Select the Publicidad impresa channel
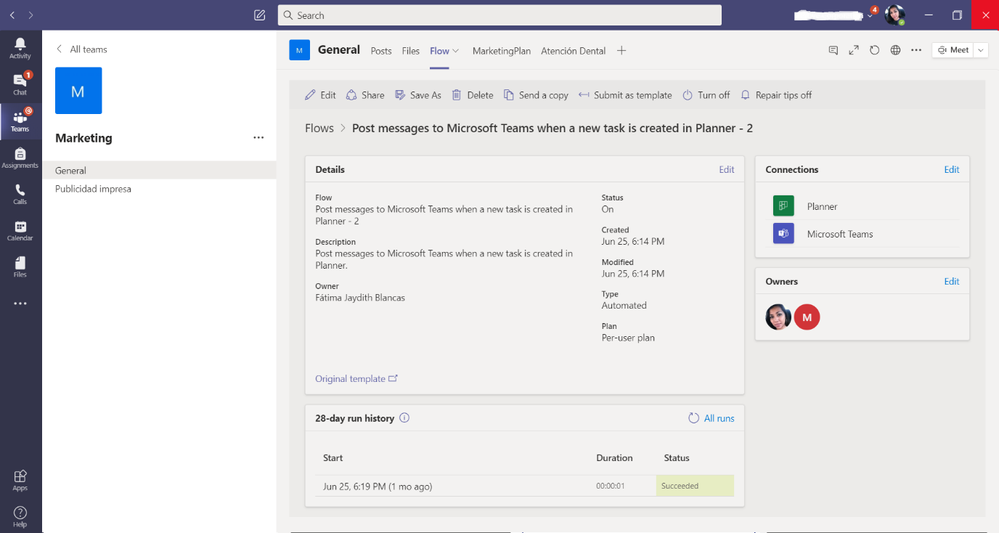The height and width of the screenshot is (533, 999). 159,188
